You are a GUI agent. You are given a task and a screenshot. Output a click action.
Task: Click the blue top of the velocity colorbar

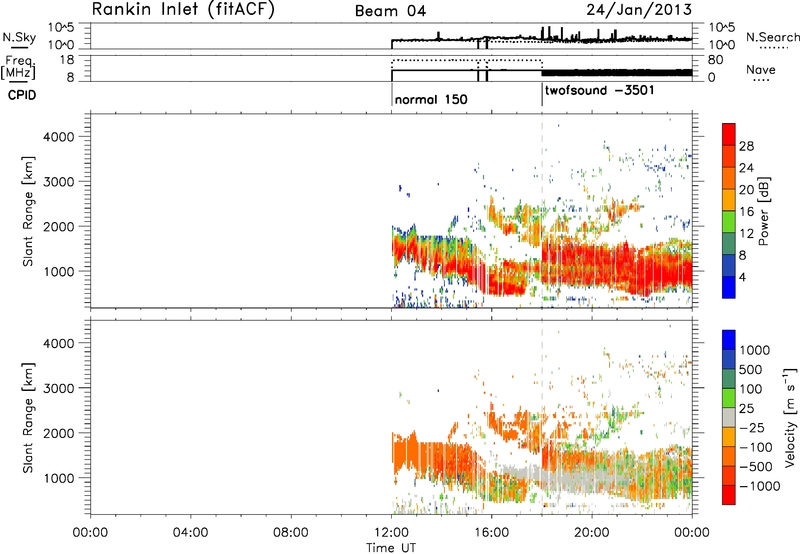pyautogui.click(x=729, y=340)
